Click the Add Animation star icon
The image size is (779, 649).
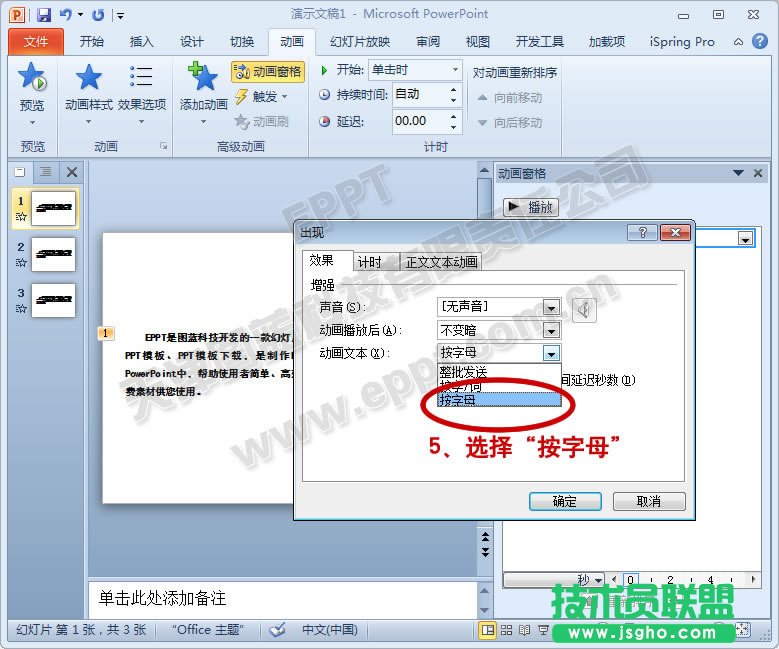tap(203, 77)
